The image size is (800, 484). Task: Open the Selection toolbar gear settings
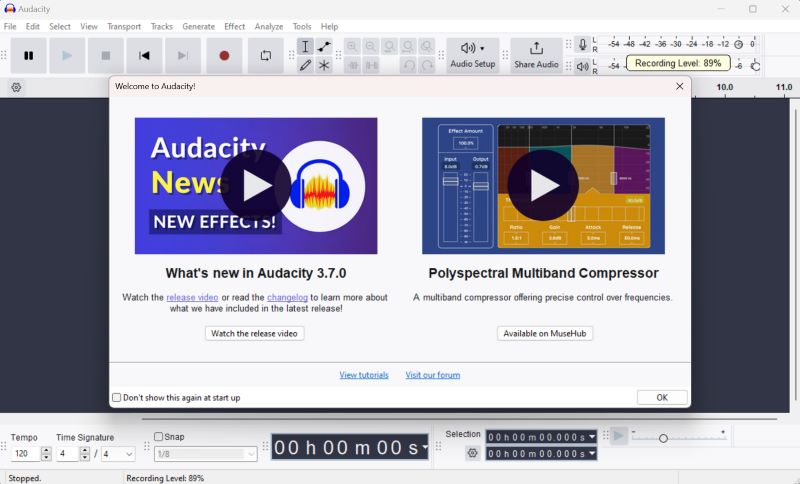coord(472,453)
